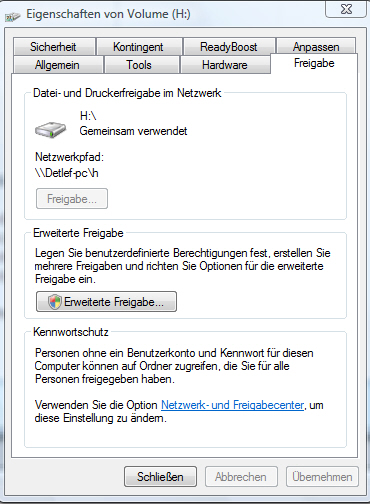
Task: Click the hard drive icon for H:\
Action: coord(51,129)
